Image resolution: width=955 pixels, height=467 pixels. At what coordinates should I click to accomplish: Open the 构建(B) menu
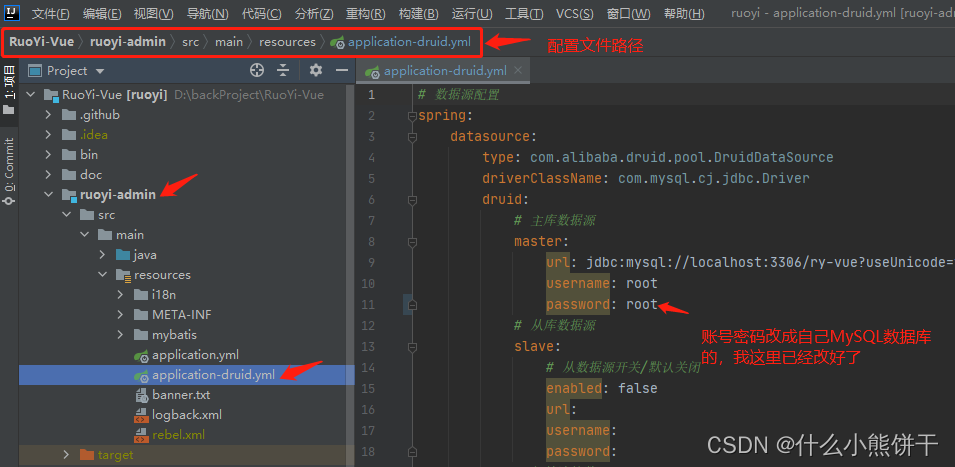tap(418, 13)
